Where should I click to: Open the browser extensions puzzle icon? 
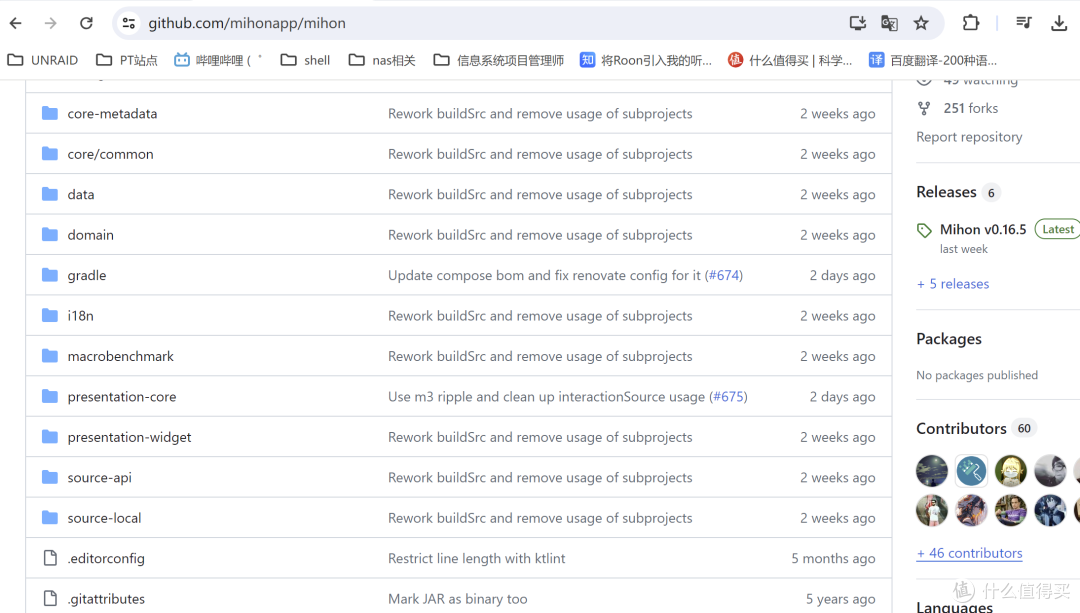coord(971,23)
